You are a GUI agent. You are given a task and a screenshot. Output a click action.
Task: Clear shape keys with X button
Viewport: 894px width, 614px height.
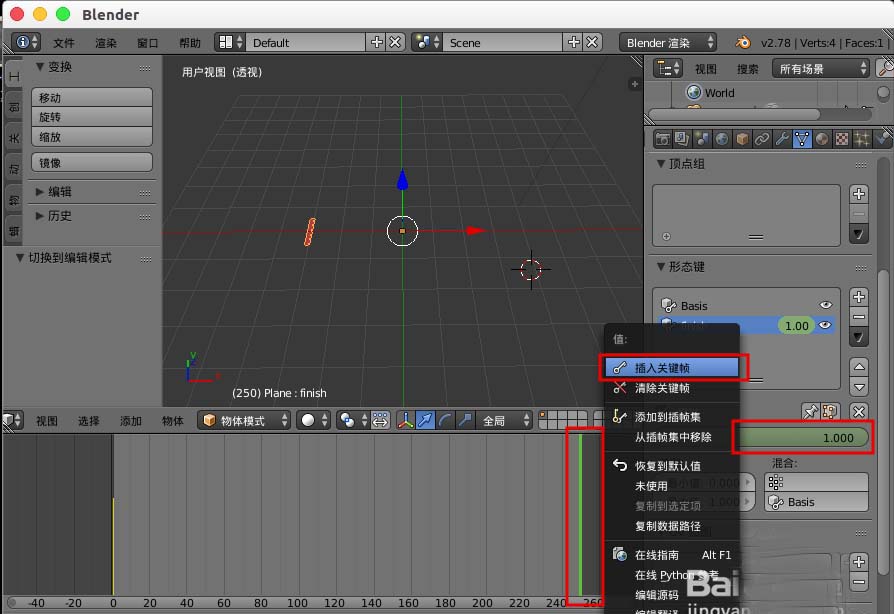click(859, 411)
